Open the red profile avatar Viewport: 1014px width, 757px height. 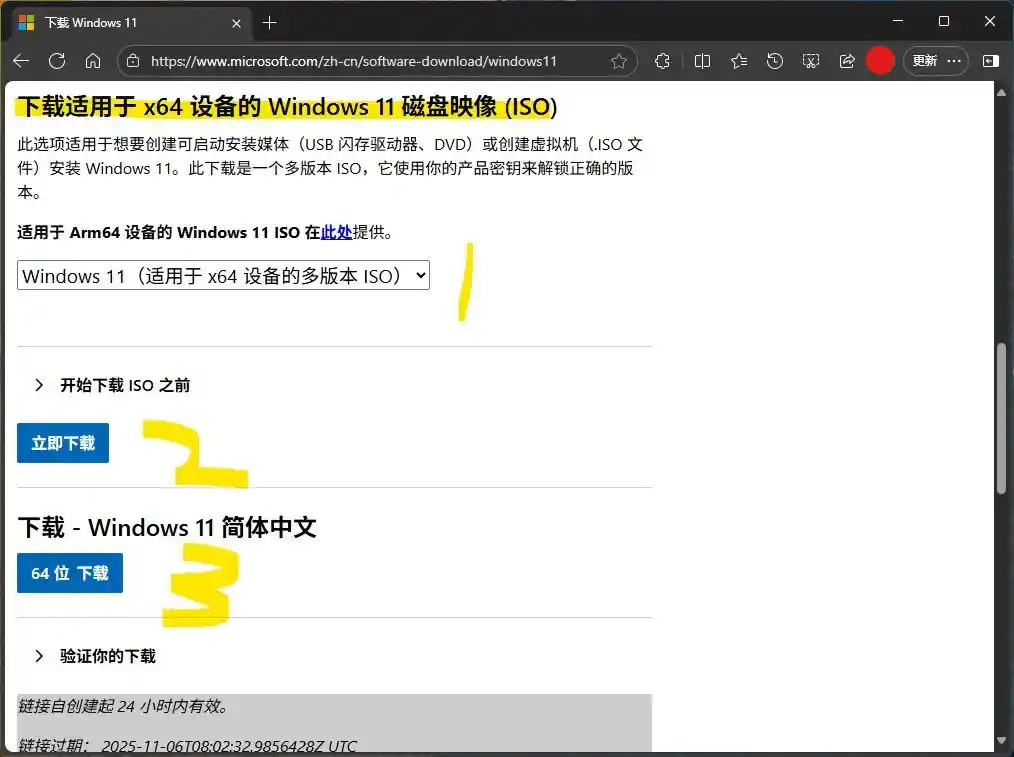click(x=880, y=61)
